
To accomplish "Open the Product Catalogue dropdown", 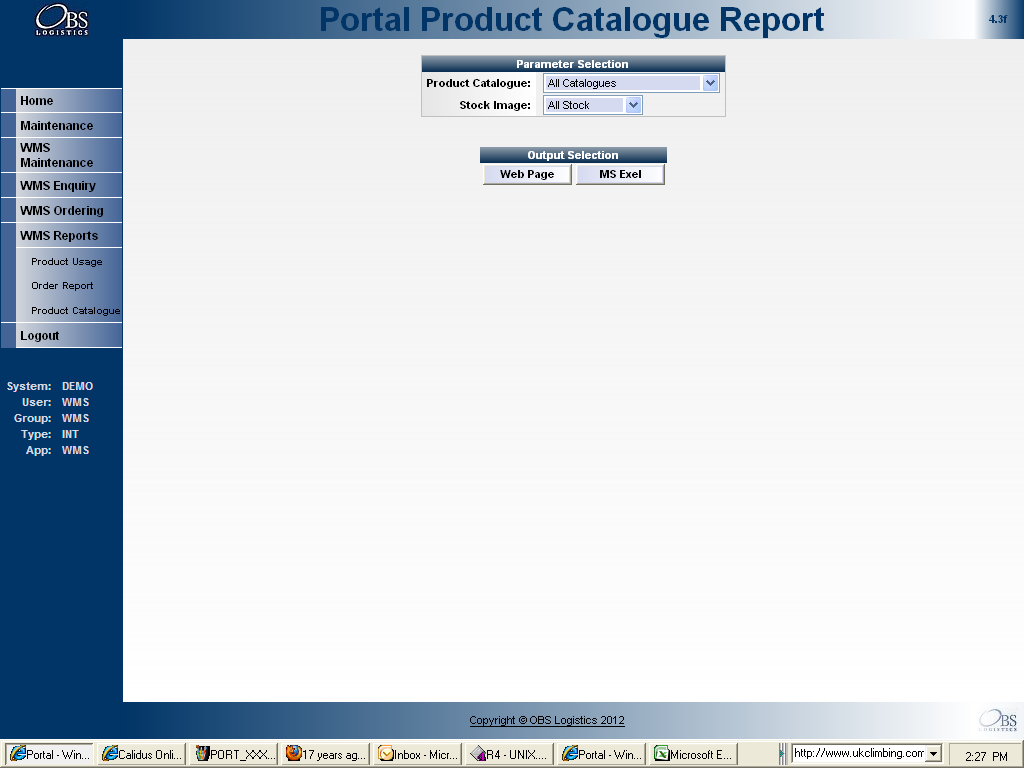I will coord(631,83).
